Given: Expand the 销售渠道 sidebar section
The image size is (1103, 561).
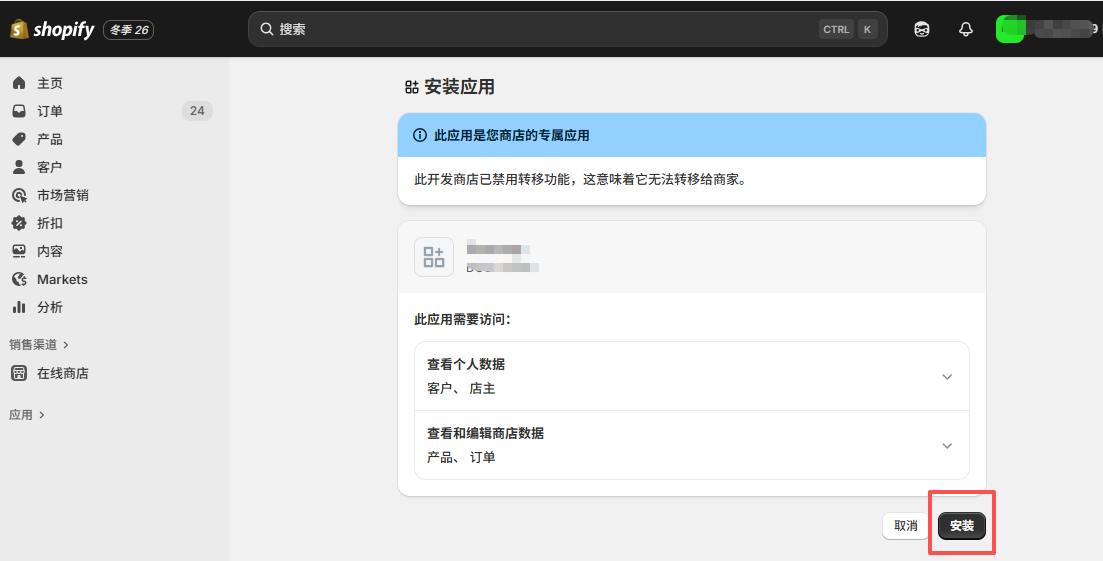Looking at the screenshot, I should click(x=39, y=344).
